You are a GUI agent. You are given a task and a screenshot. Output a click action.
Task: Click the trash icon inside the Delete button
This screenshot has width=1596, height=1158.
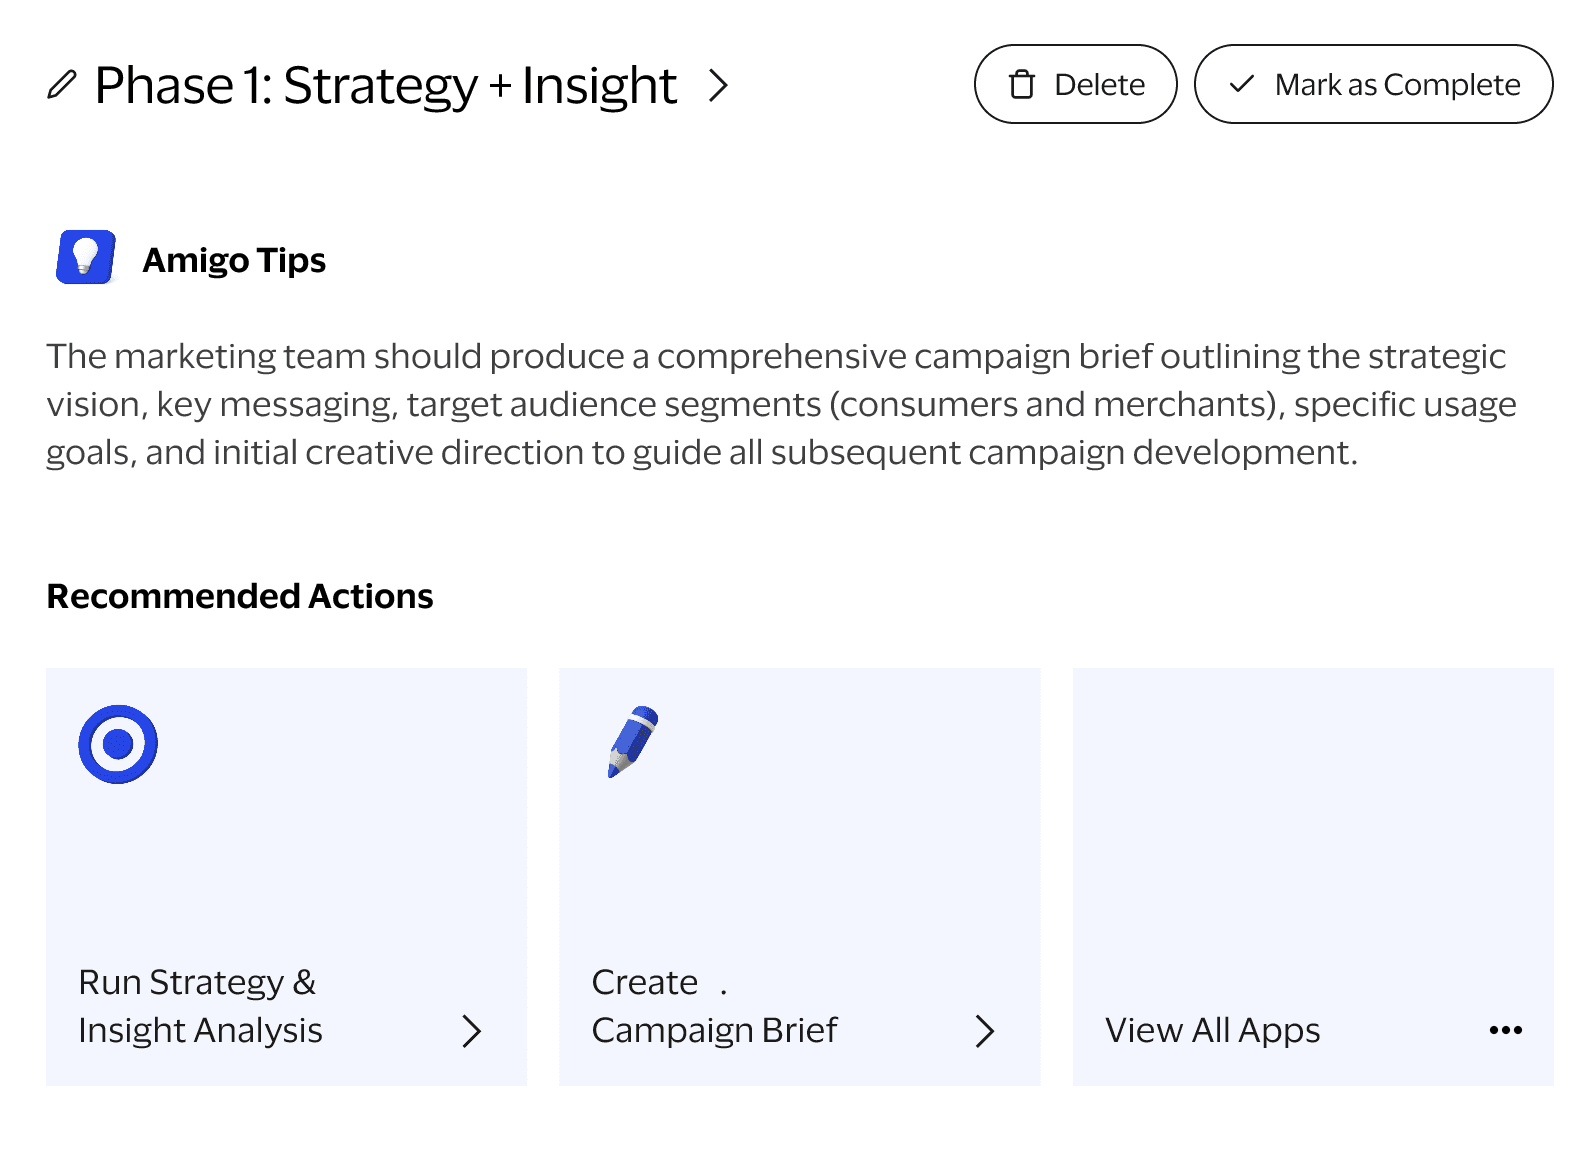1021,85
